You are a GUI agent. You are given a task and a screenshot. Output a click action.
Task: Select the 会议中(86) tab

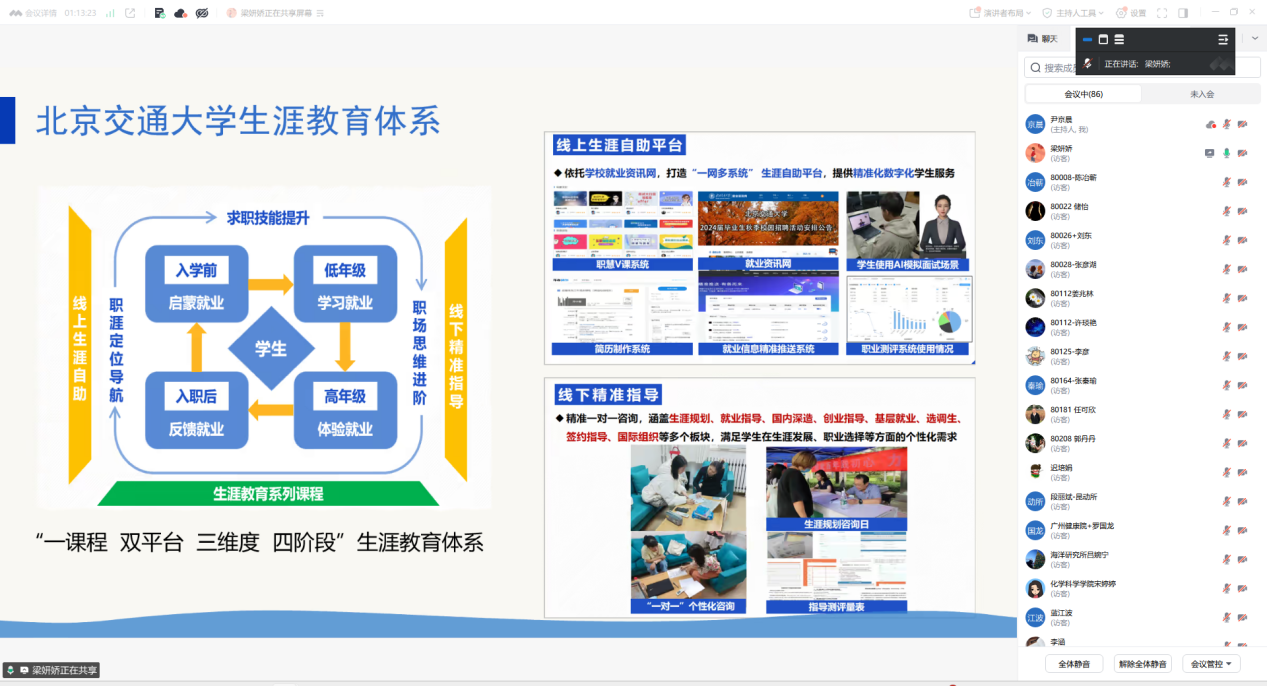pyautogui.click(x=1083, y=94)
